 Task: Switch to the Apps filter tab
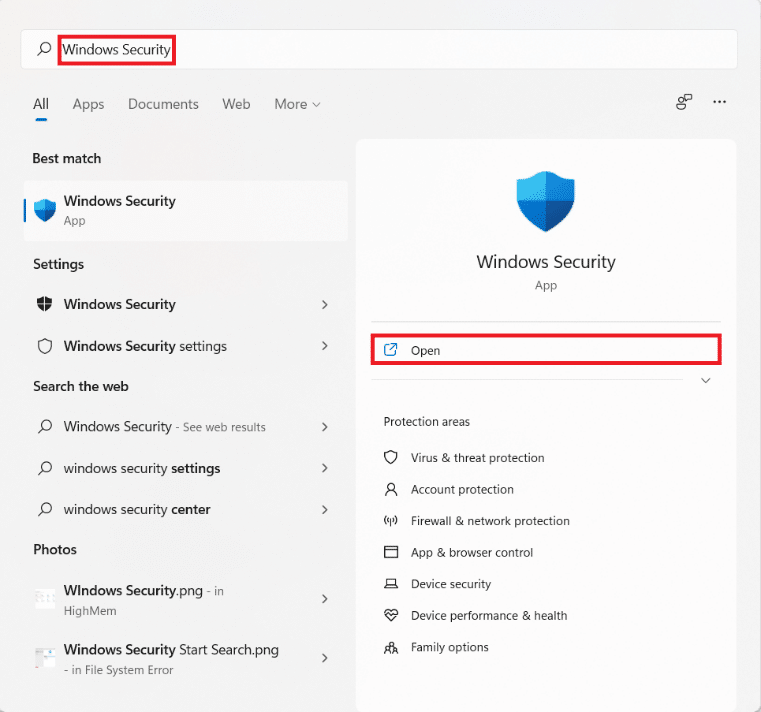88,104
